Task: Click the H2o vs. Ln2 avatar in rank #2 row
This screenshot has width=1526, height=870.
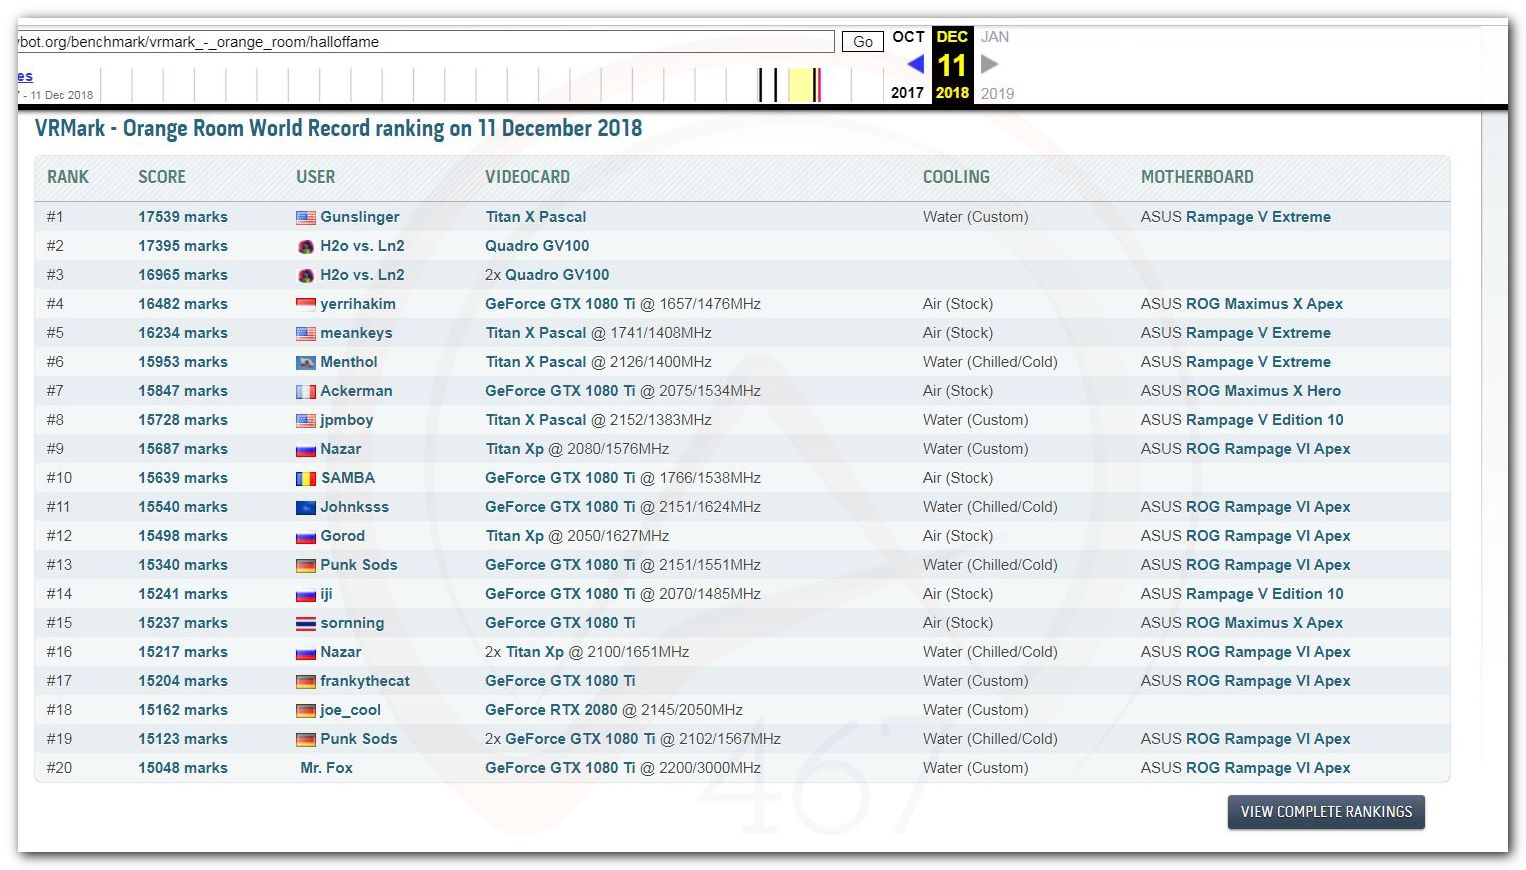Action: point(306,246)
